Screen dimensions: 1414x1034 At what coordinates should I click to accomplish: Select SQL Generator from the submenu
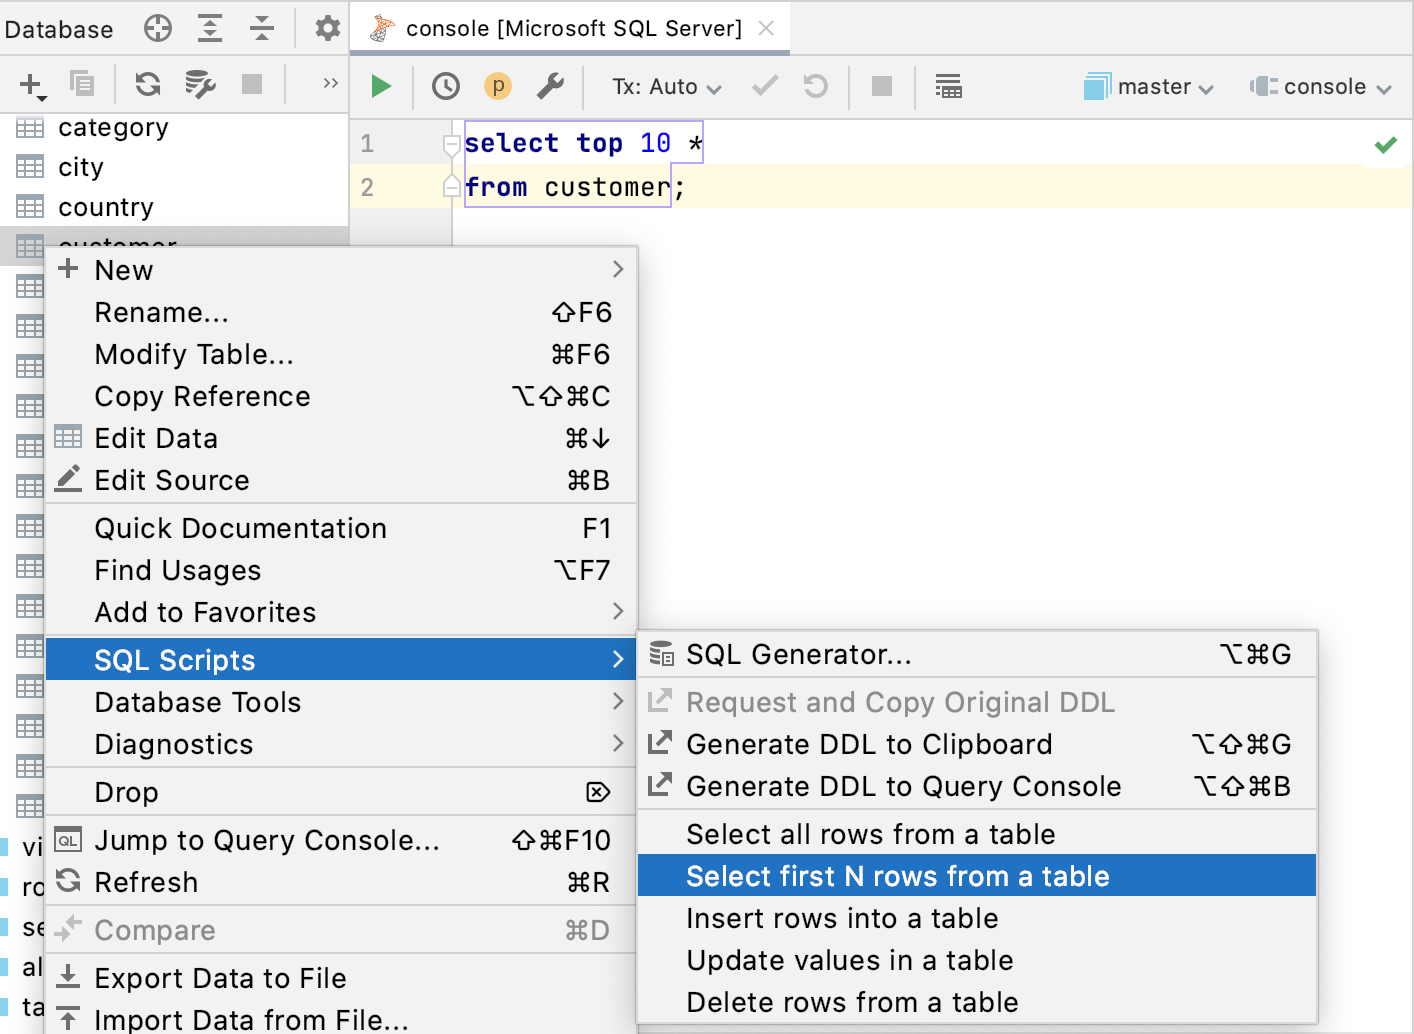tap(798, 654)
